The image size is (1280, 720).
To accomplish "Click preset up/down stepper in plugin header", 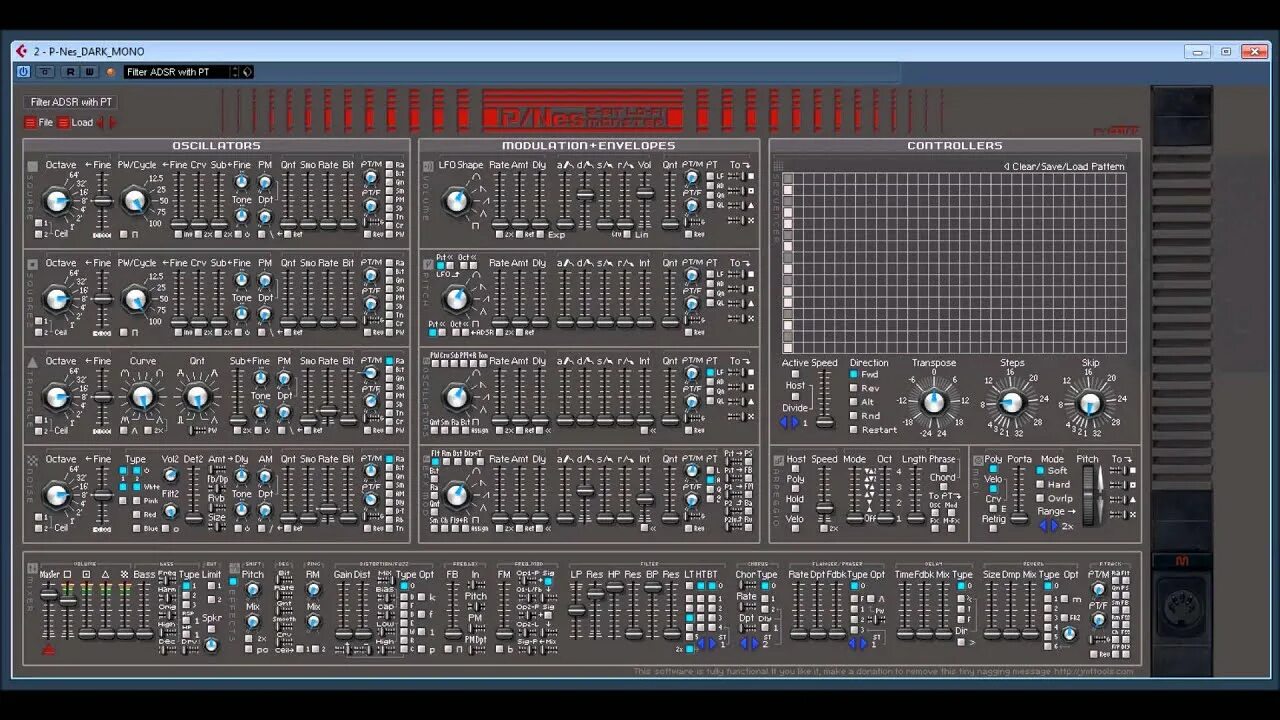I will (x=236, y=72).
